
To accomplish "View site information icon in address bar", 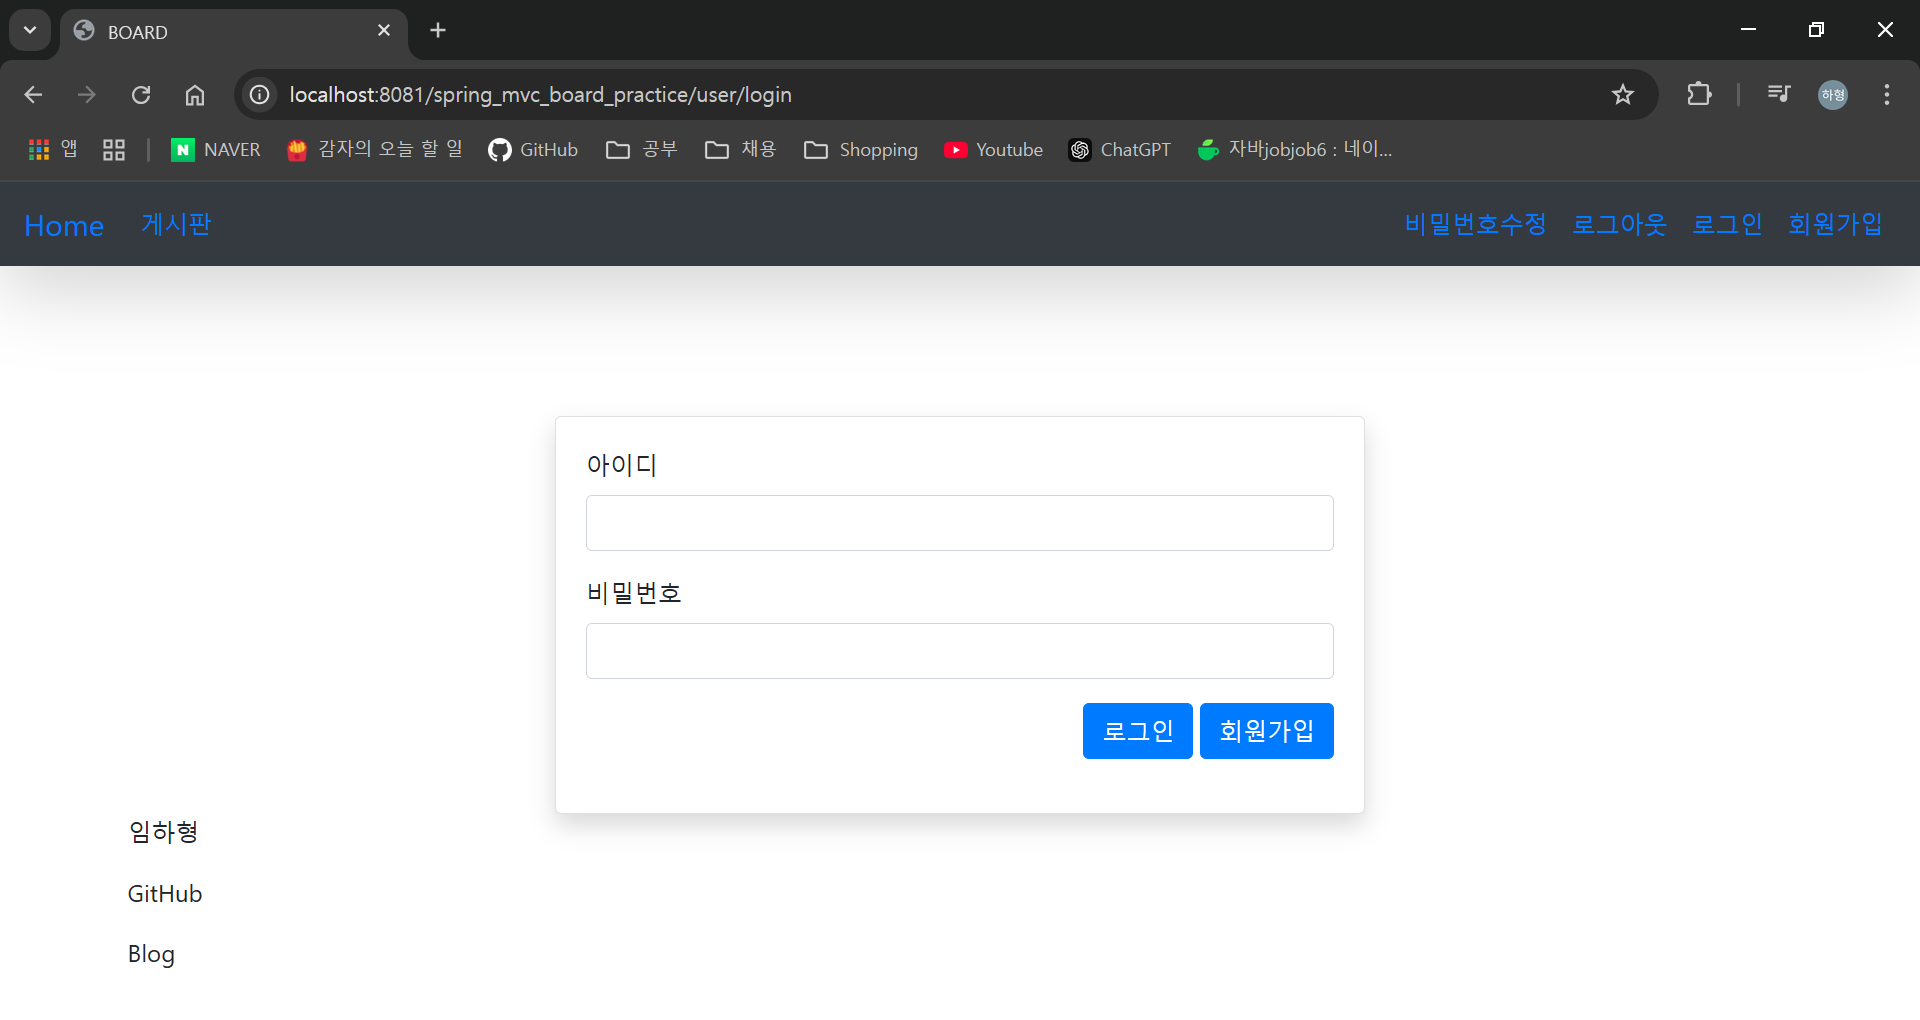I will [x=260, y=95].
